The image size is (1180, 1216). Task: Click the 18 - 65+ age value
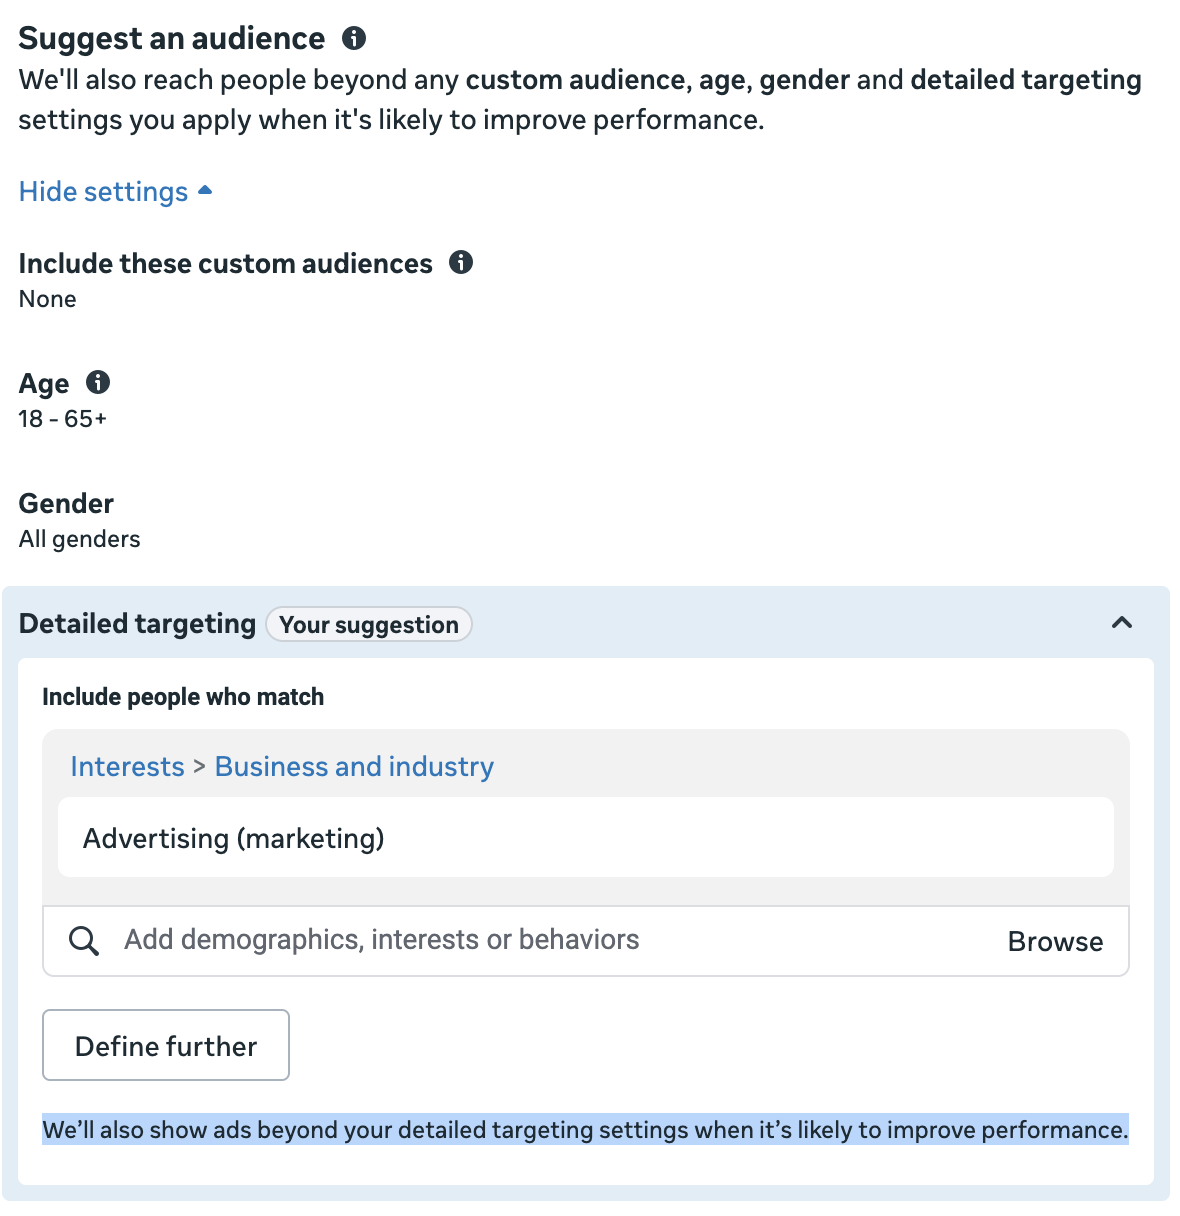click(x=63, y=419)
